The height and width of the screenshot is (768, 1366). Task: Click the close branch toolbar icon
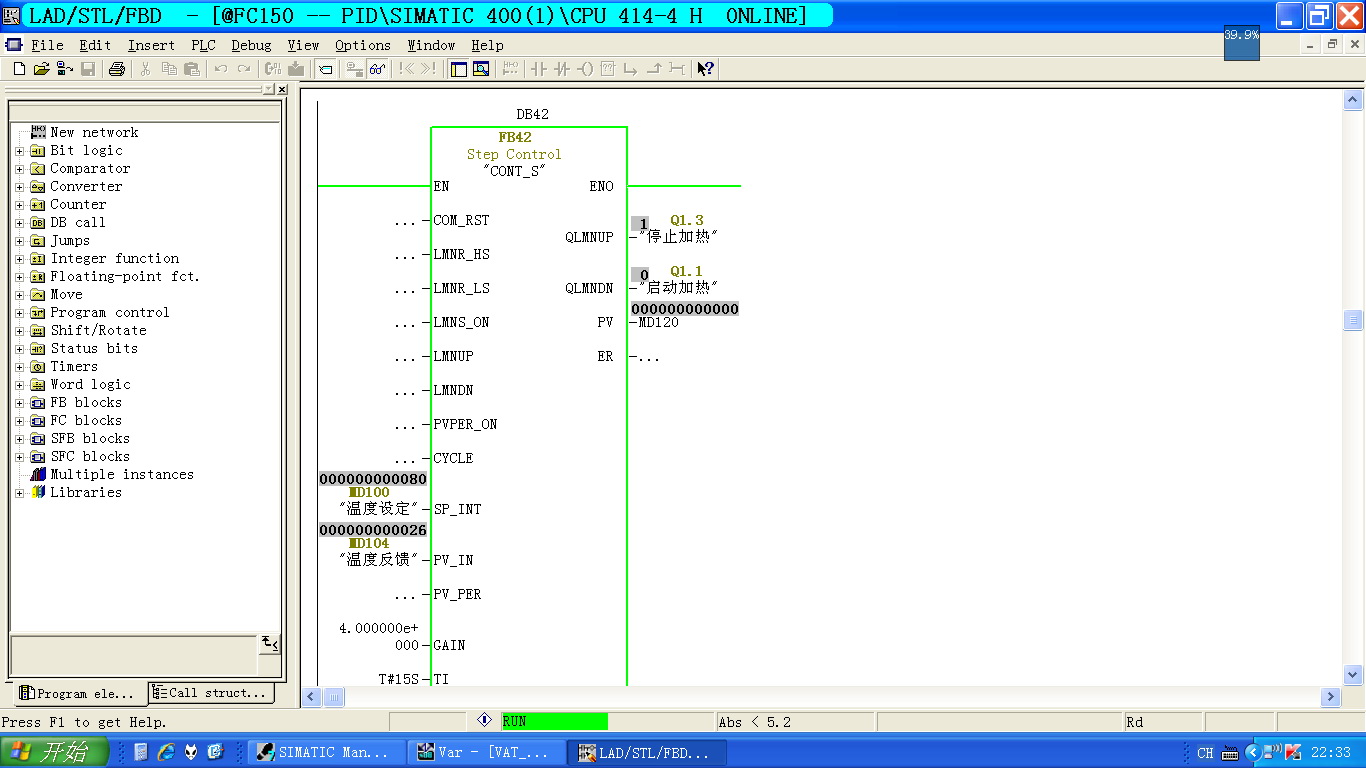tap(654, 69)
